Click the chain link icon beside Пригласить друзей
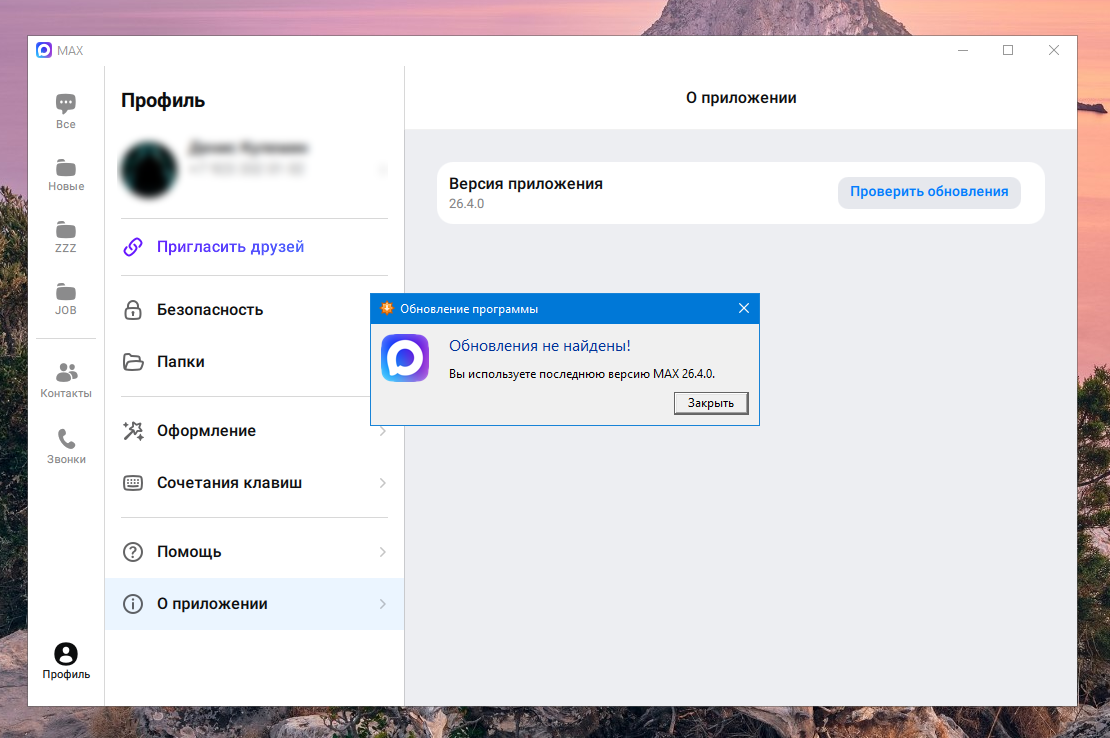The height and width of the screenshot is (738, 1110). (133, 247)
